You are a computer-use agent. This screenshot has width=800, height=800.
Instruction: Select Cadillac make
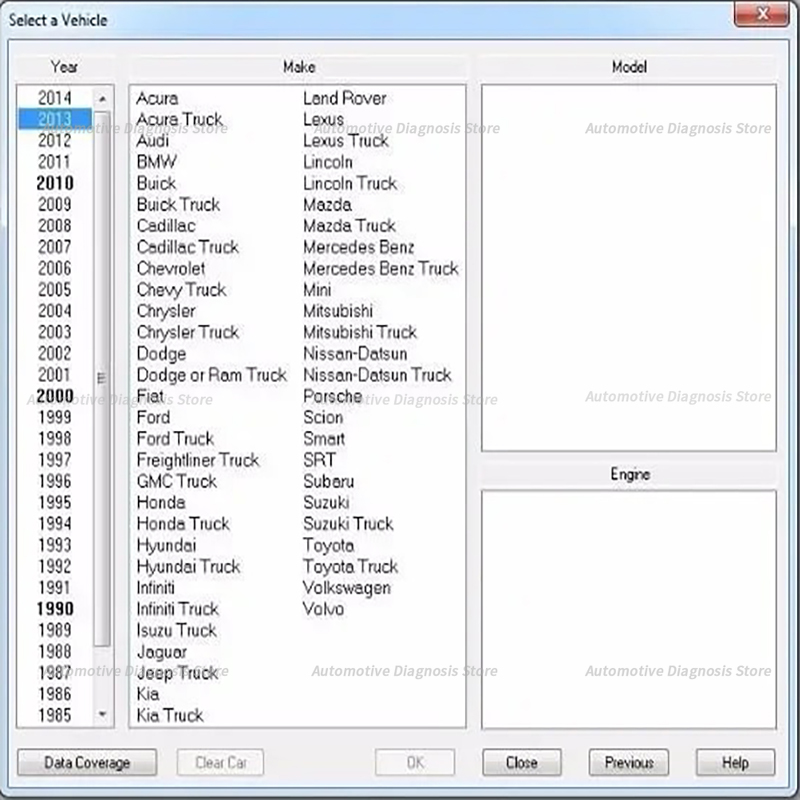166,226
